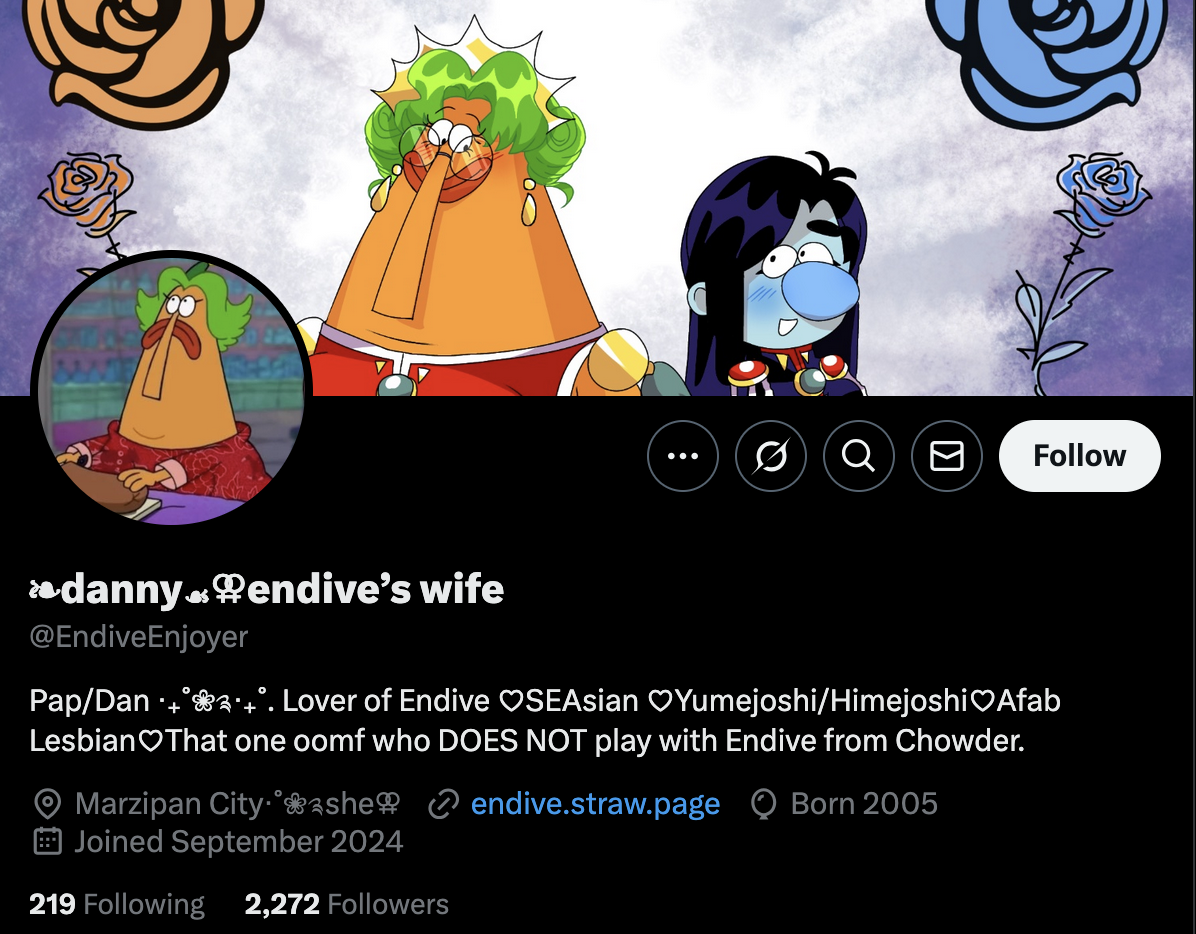
Task: Click the balloon birthday icon
Action: point(764,804)
